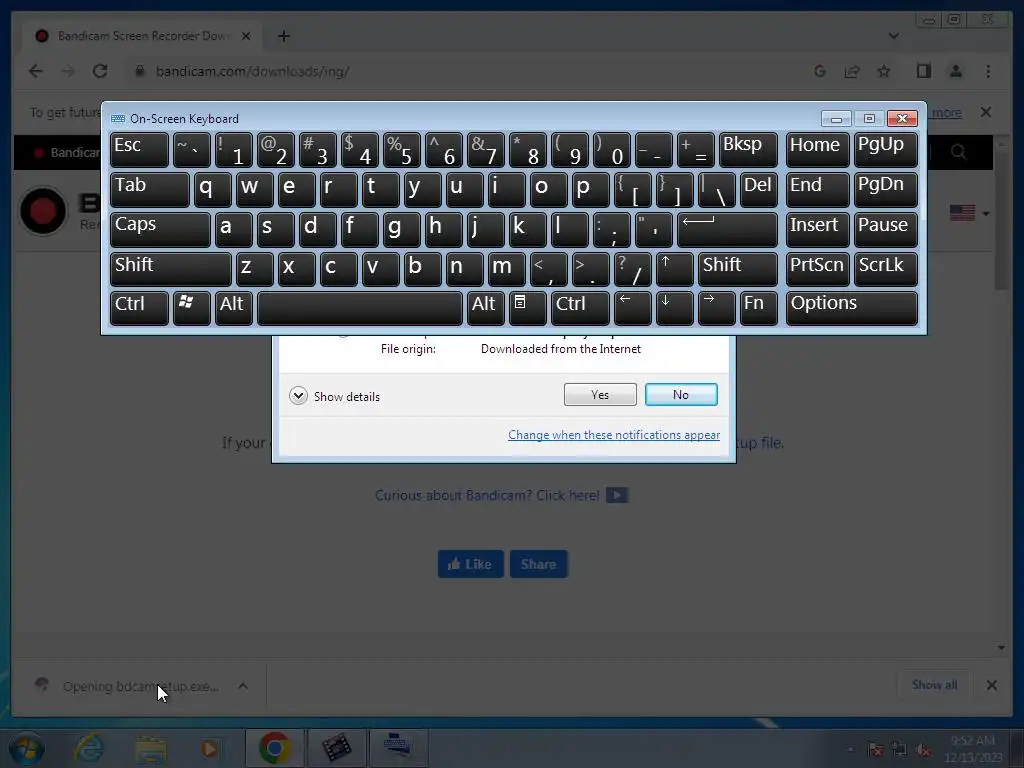This screenshot has width=1024, height=768.
Task: Open Windows Explorer folder from taskbar
Action: (x=151, y=748)
